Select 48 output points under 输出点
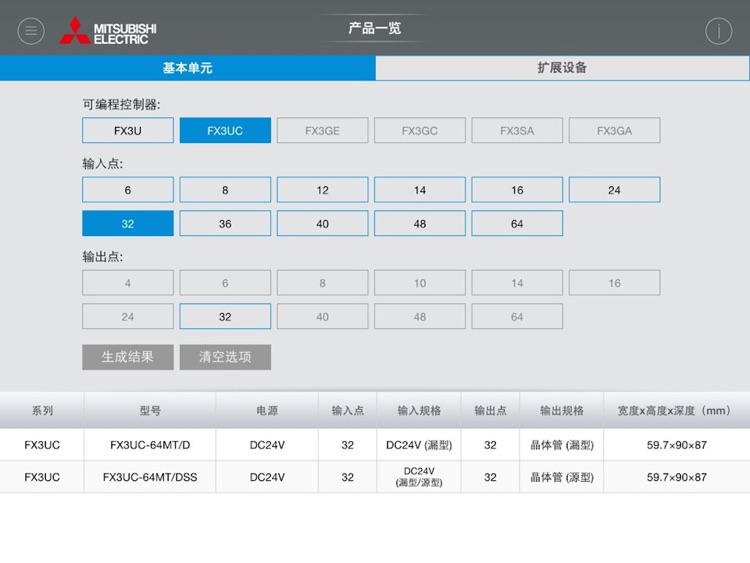Screen dimensions: 750x563 (420, 316)
